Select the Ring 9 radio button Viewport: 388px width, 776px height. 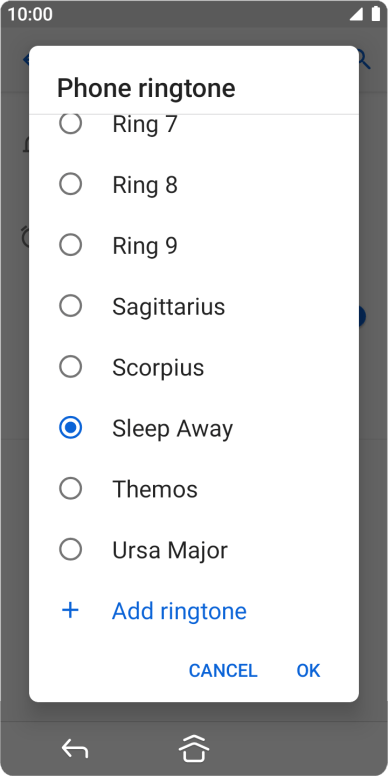click(70, 245)
